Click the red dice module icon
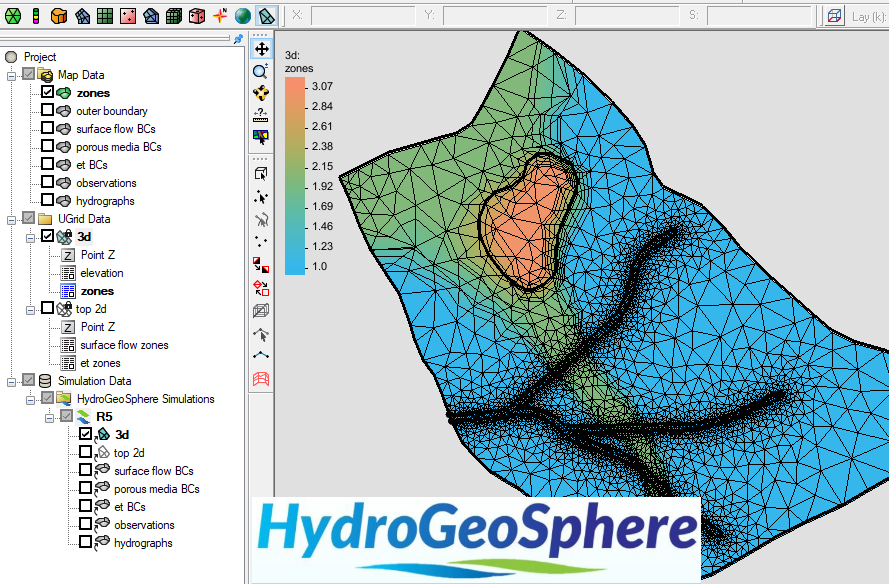 click(197, 15)
